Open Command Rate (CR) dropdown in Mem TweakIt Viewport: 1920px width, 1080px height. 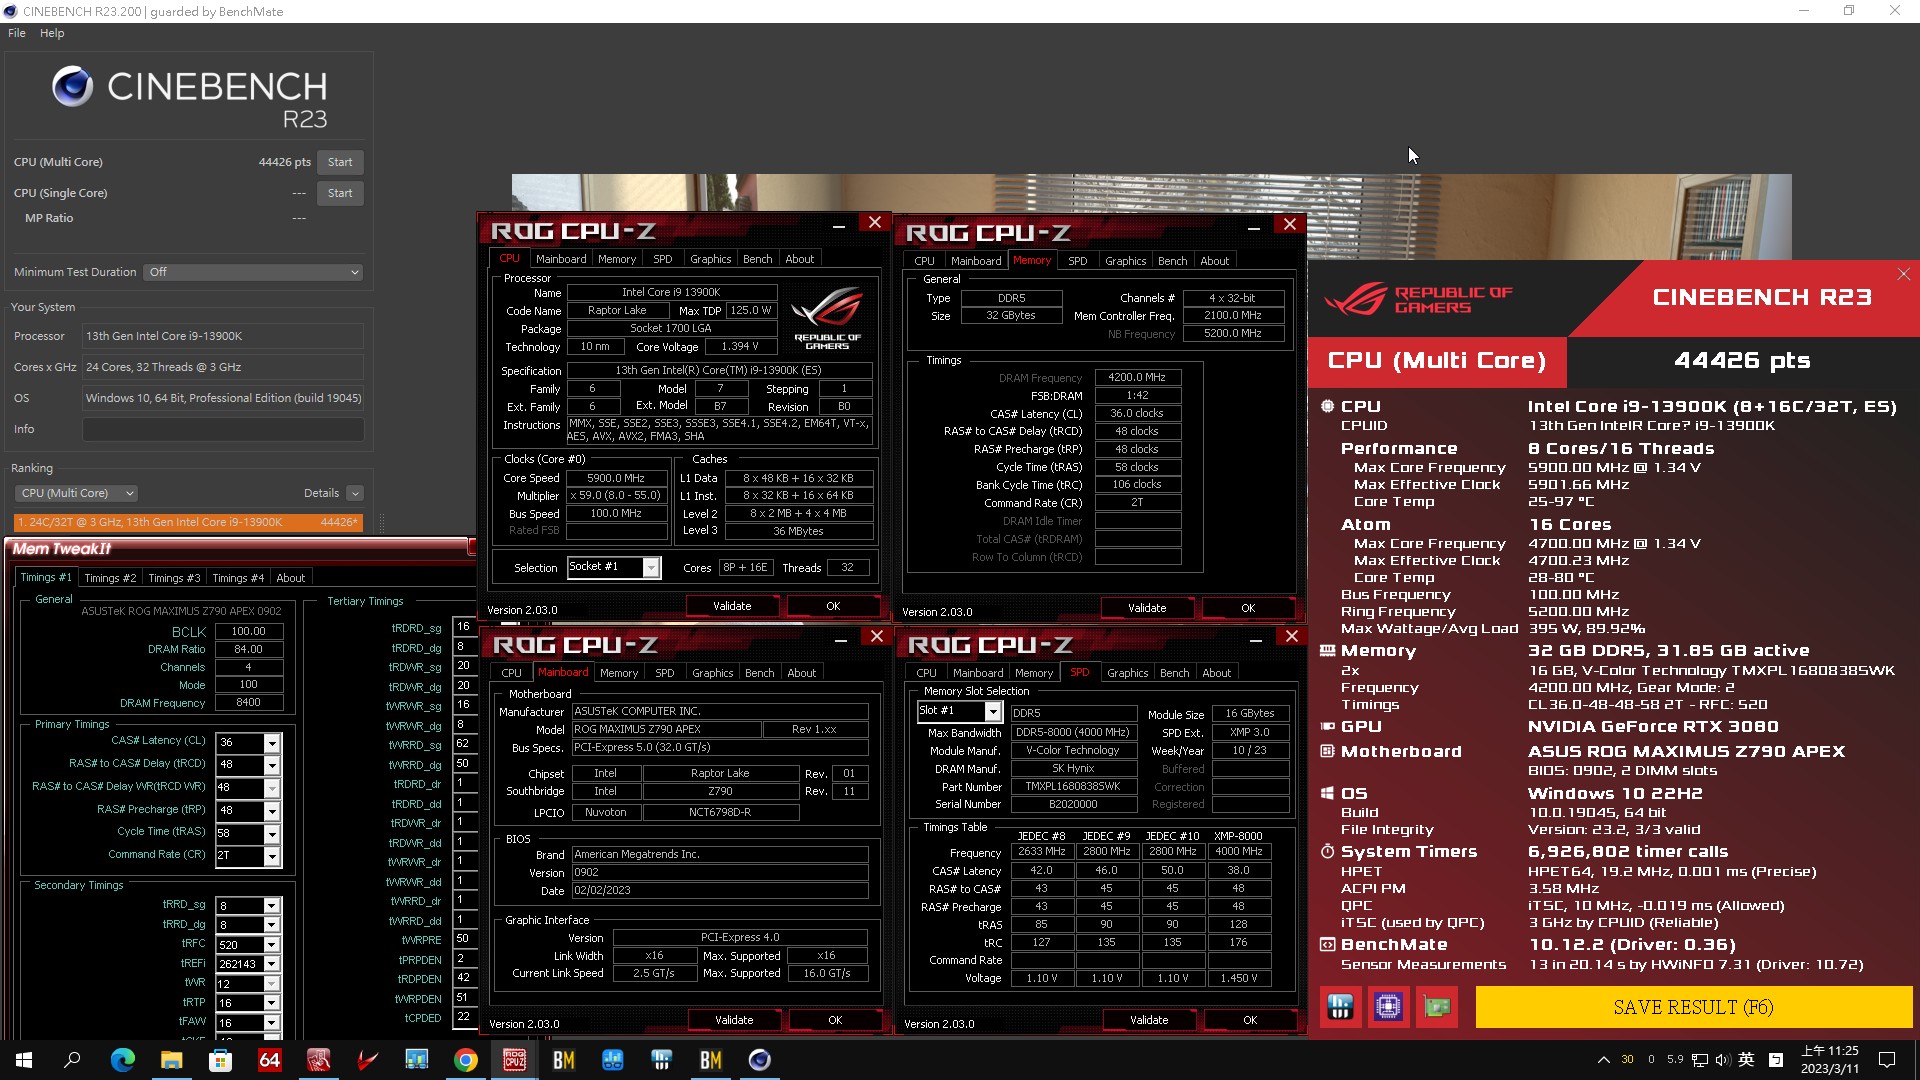pyautogui.click(x=271, y=856)
